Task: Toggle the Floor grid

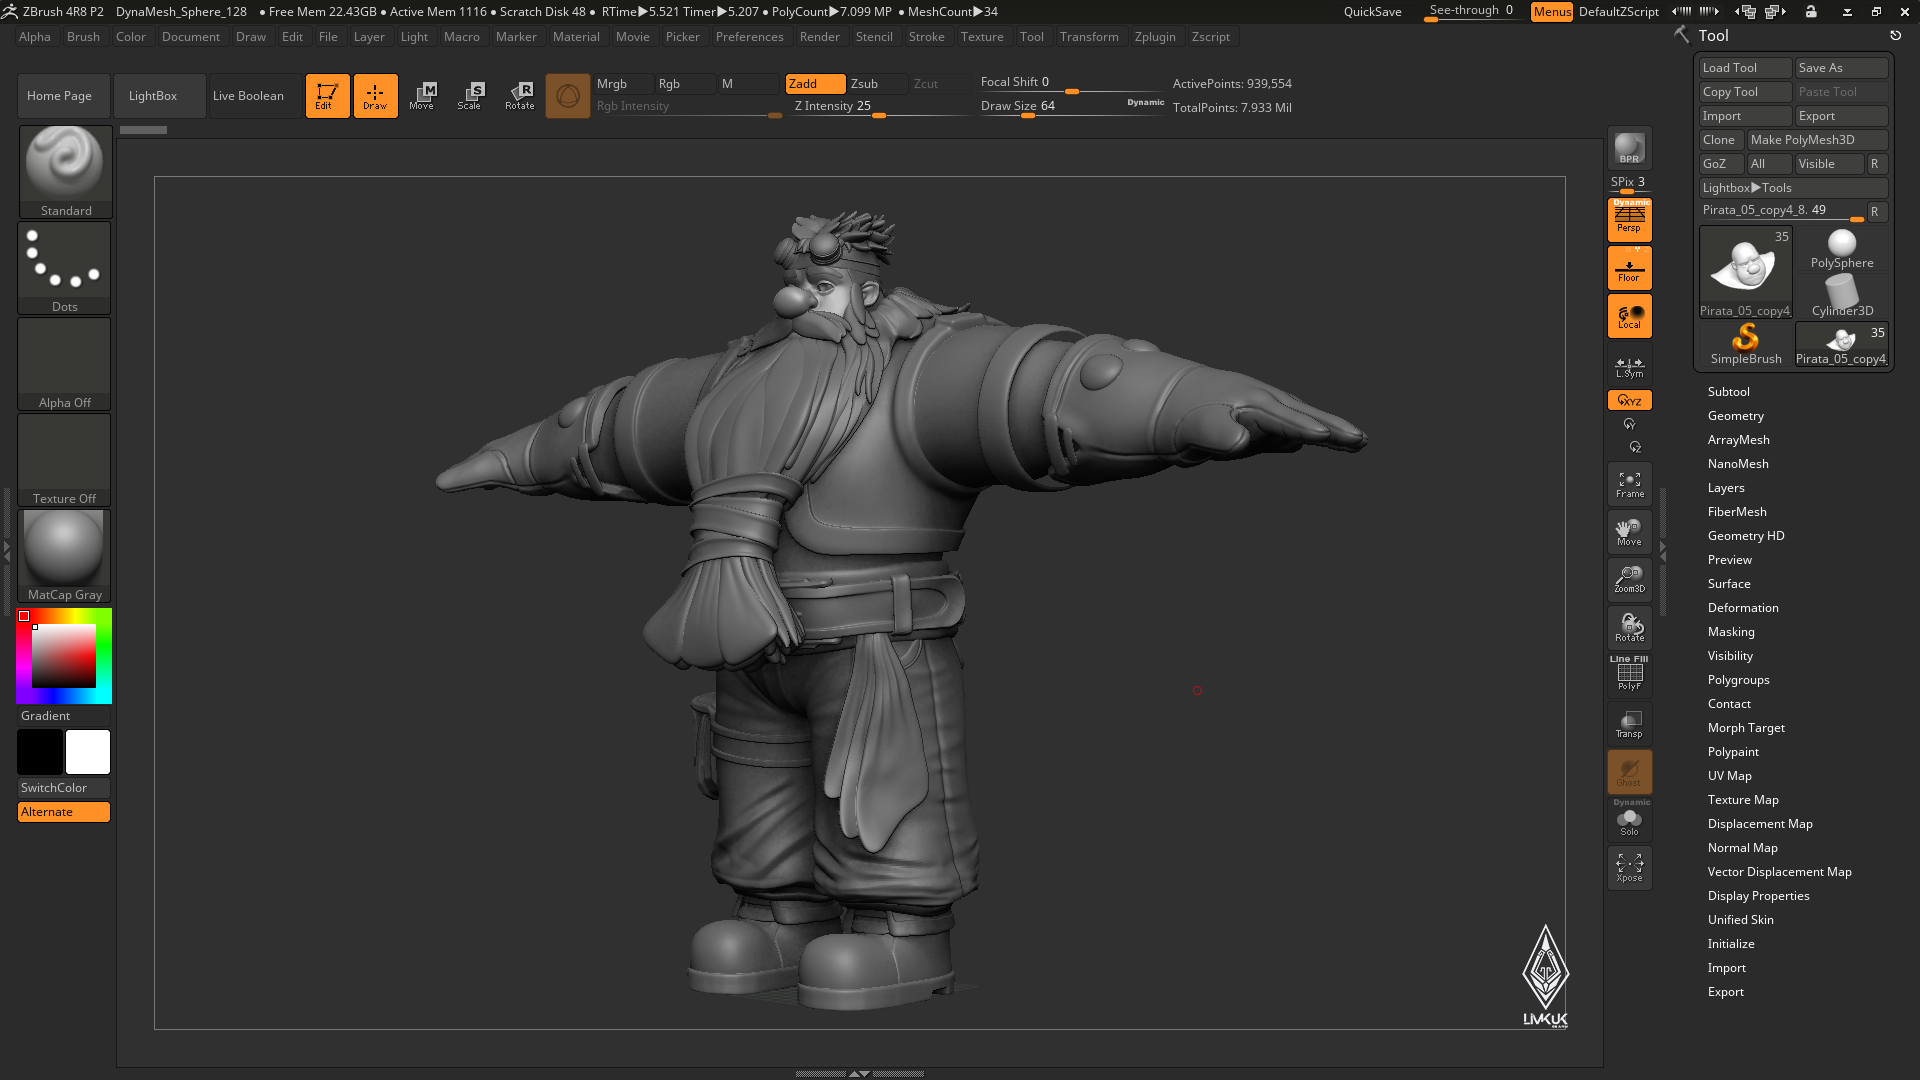Action: 1629,268
